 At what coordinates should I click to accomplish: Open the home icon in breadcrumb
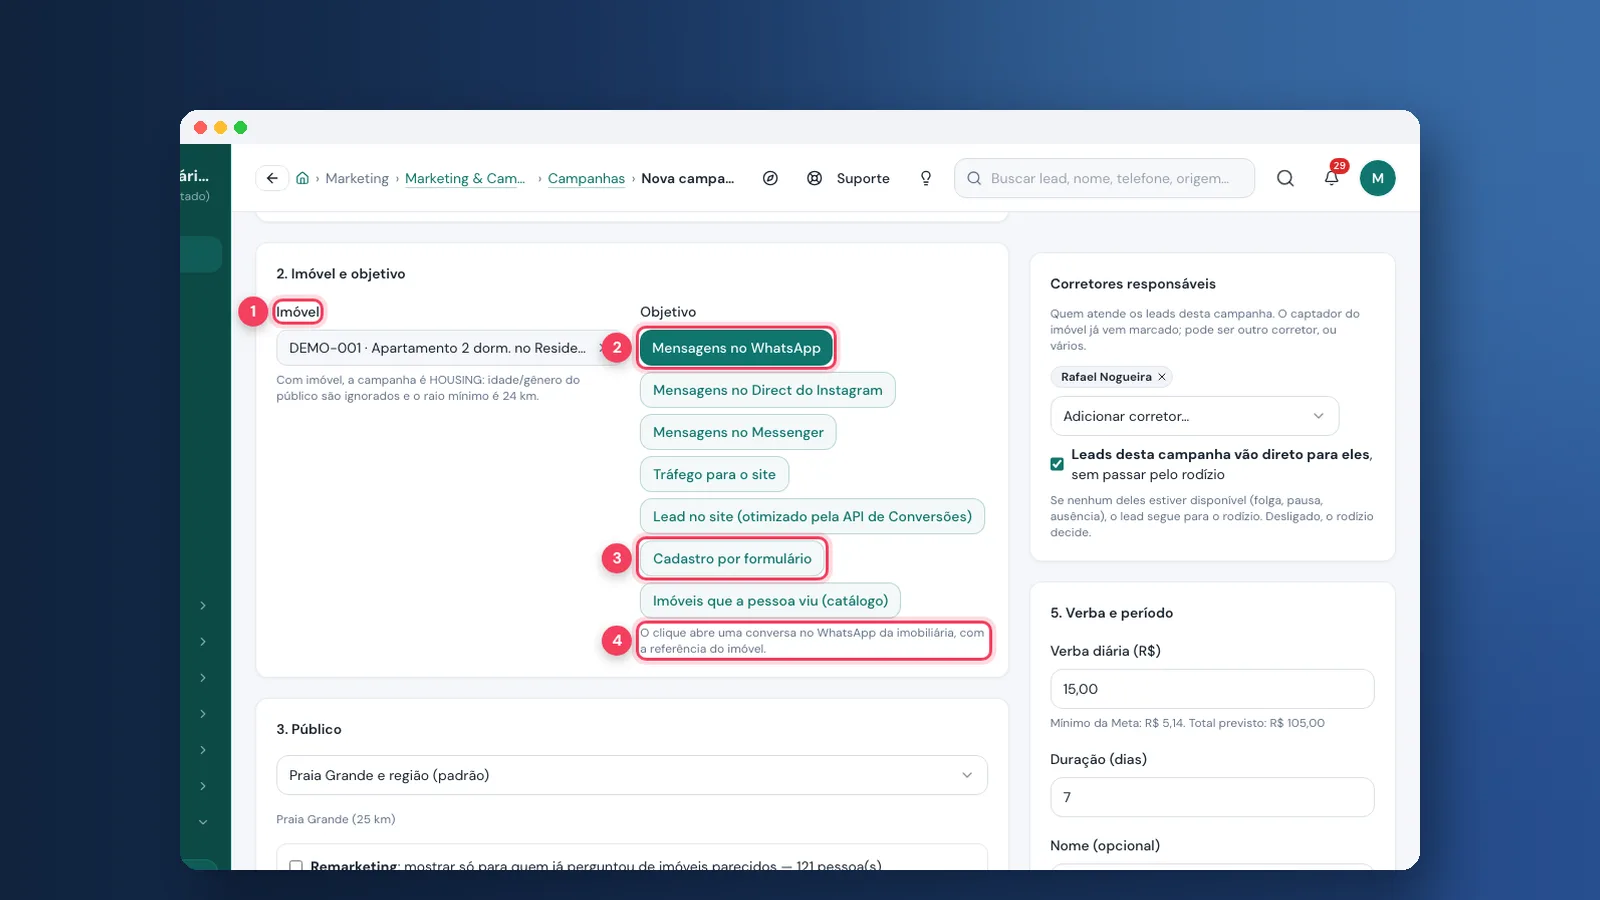click(302, 178)
